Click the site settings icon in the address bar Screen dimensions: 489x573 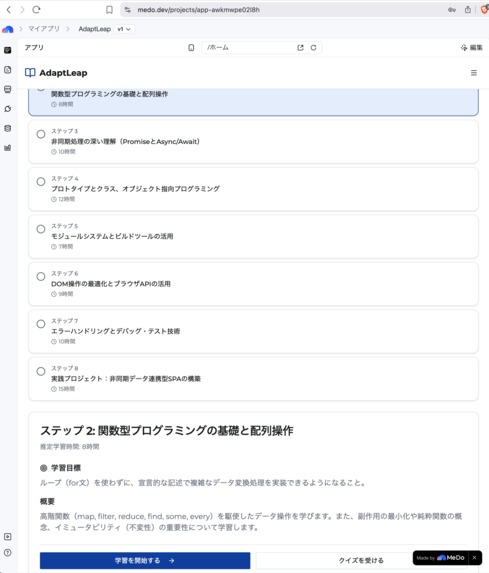128,10
